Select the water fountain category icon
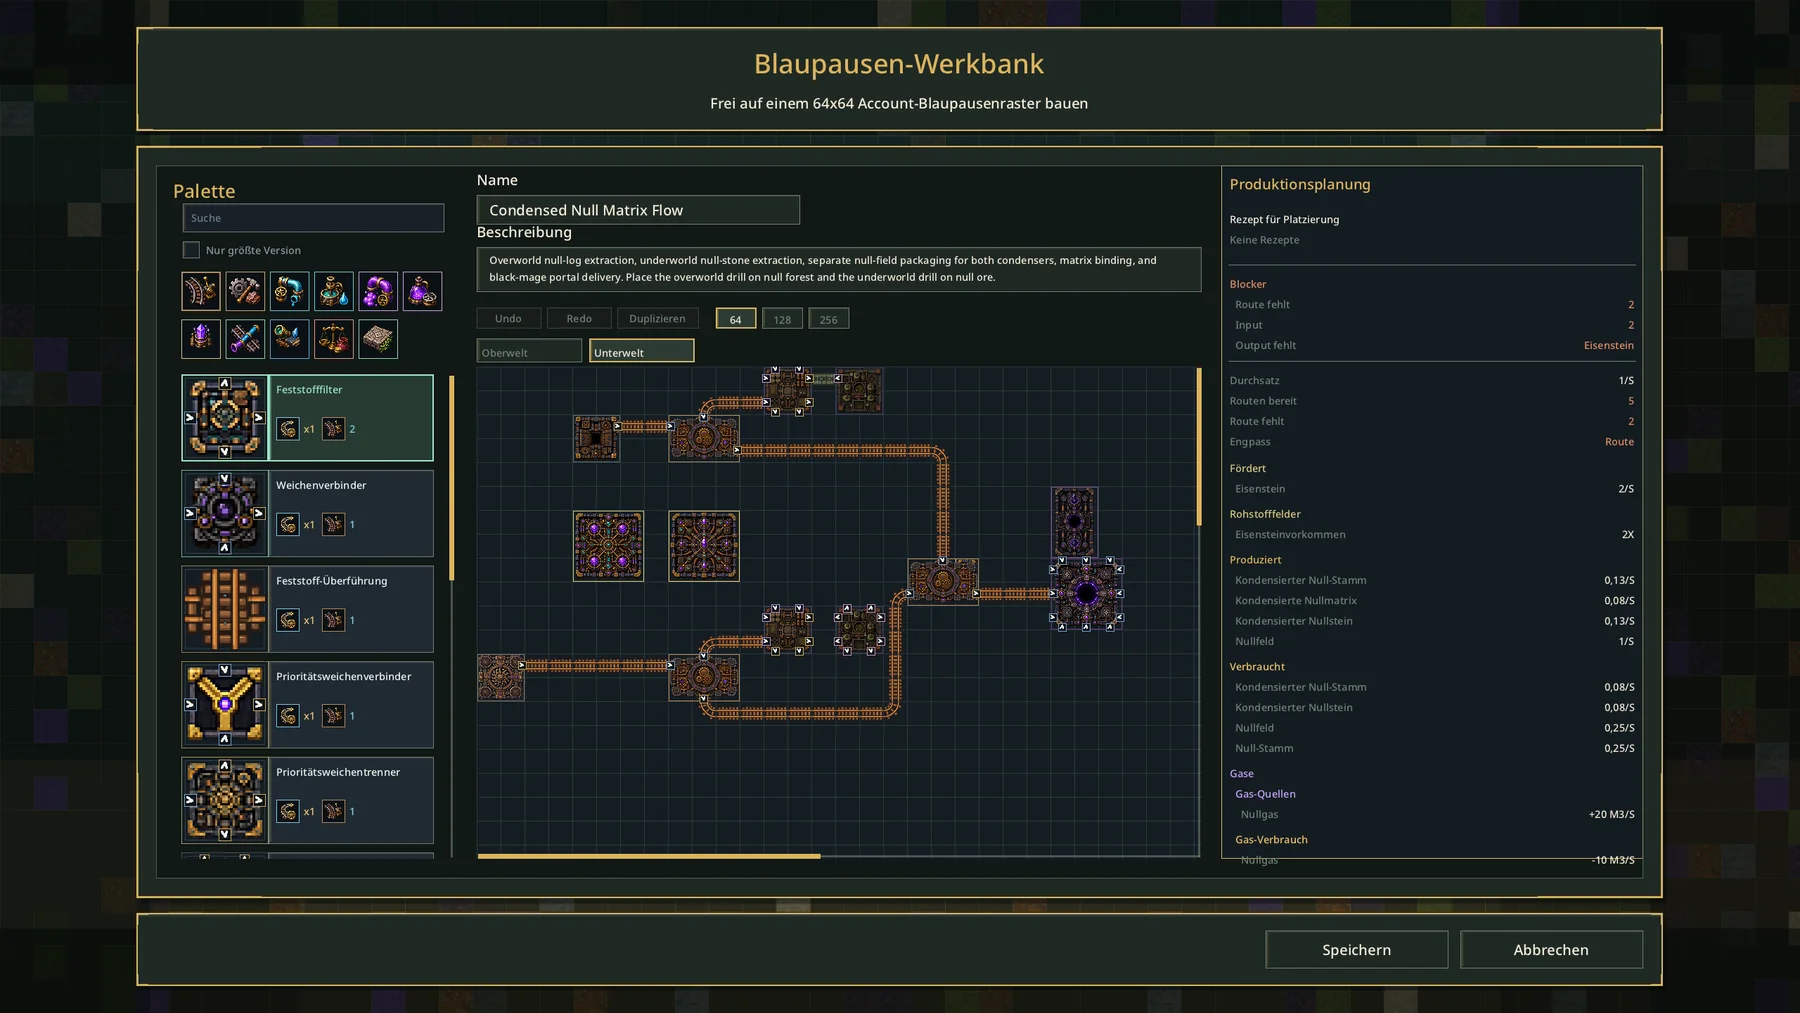Image resolution: width=1800 pixels, height=1013 pixels. [333, 291]
